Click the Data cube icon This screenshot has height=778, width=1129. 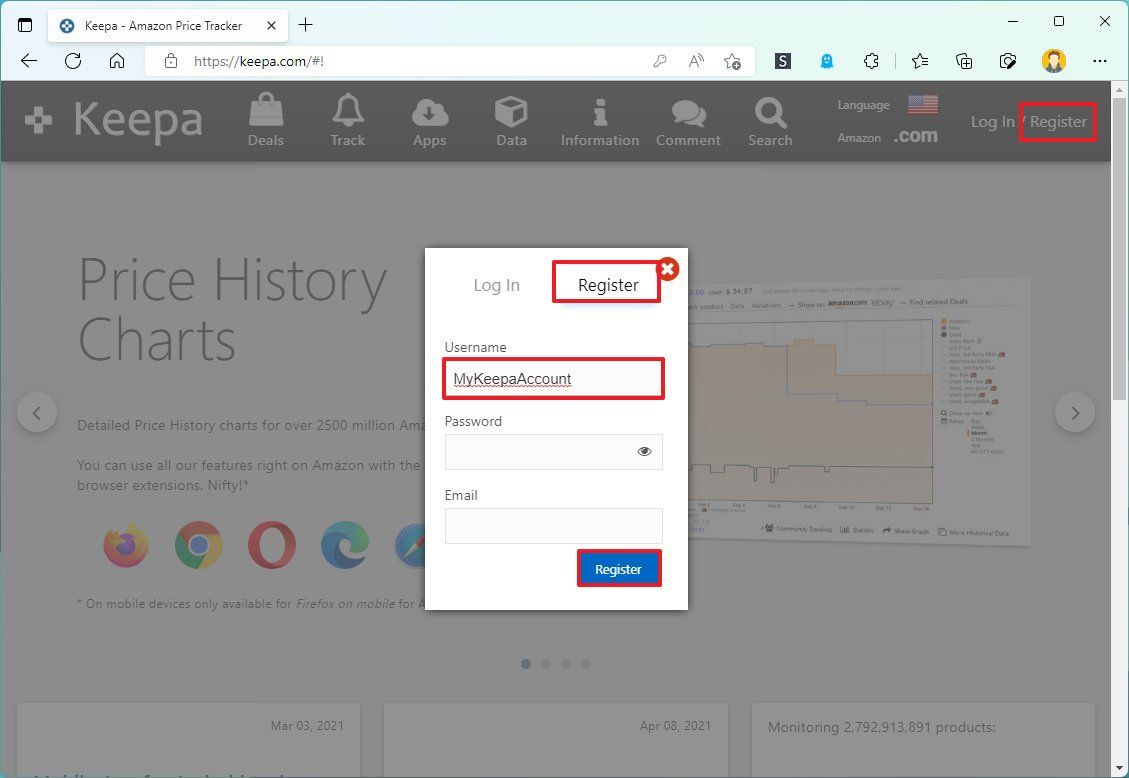tap(510, 110)
